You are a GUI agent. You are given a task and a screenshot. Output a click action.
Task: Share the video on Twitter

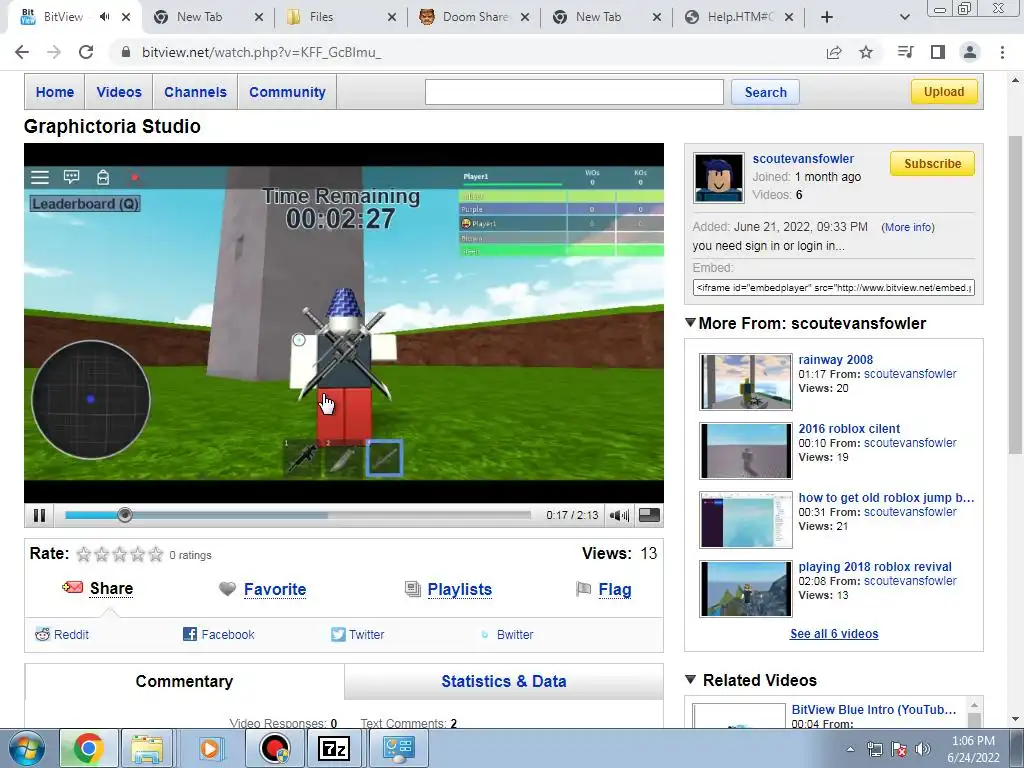pos(366,634)
